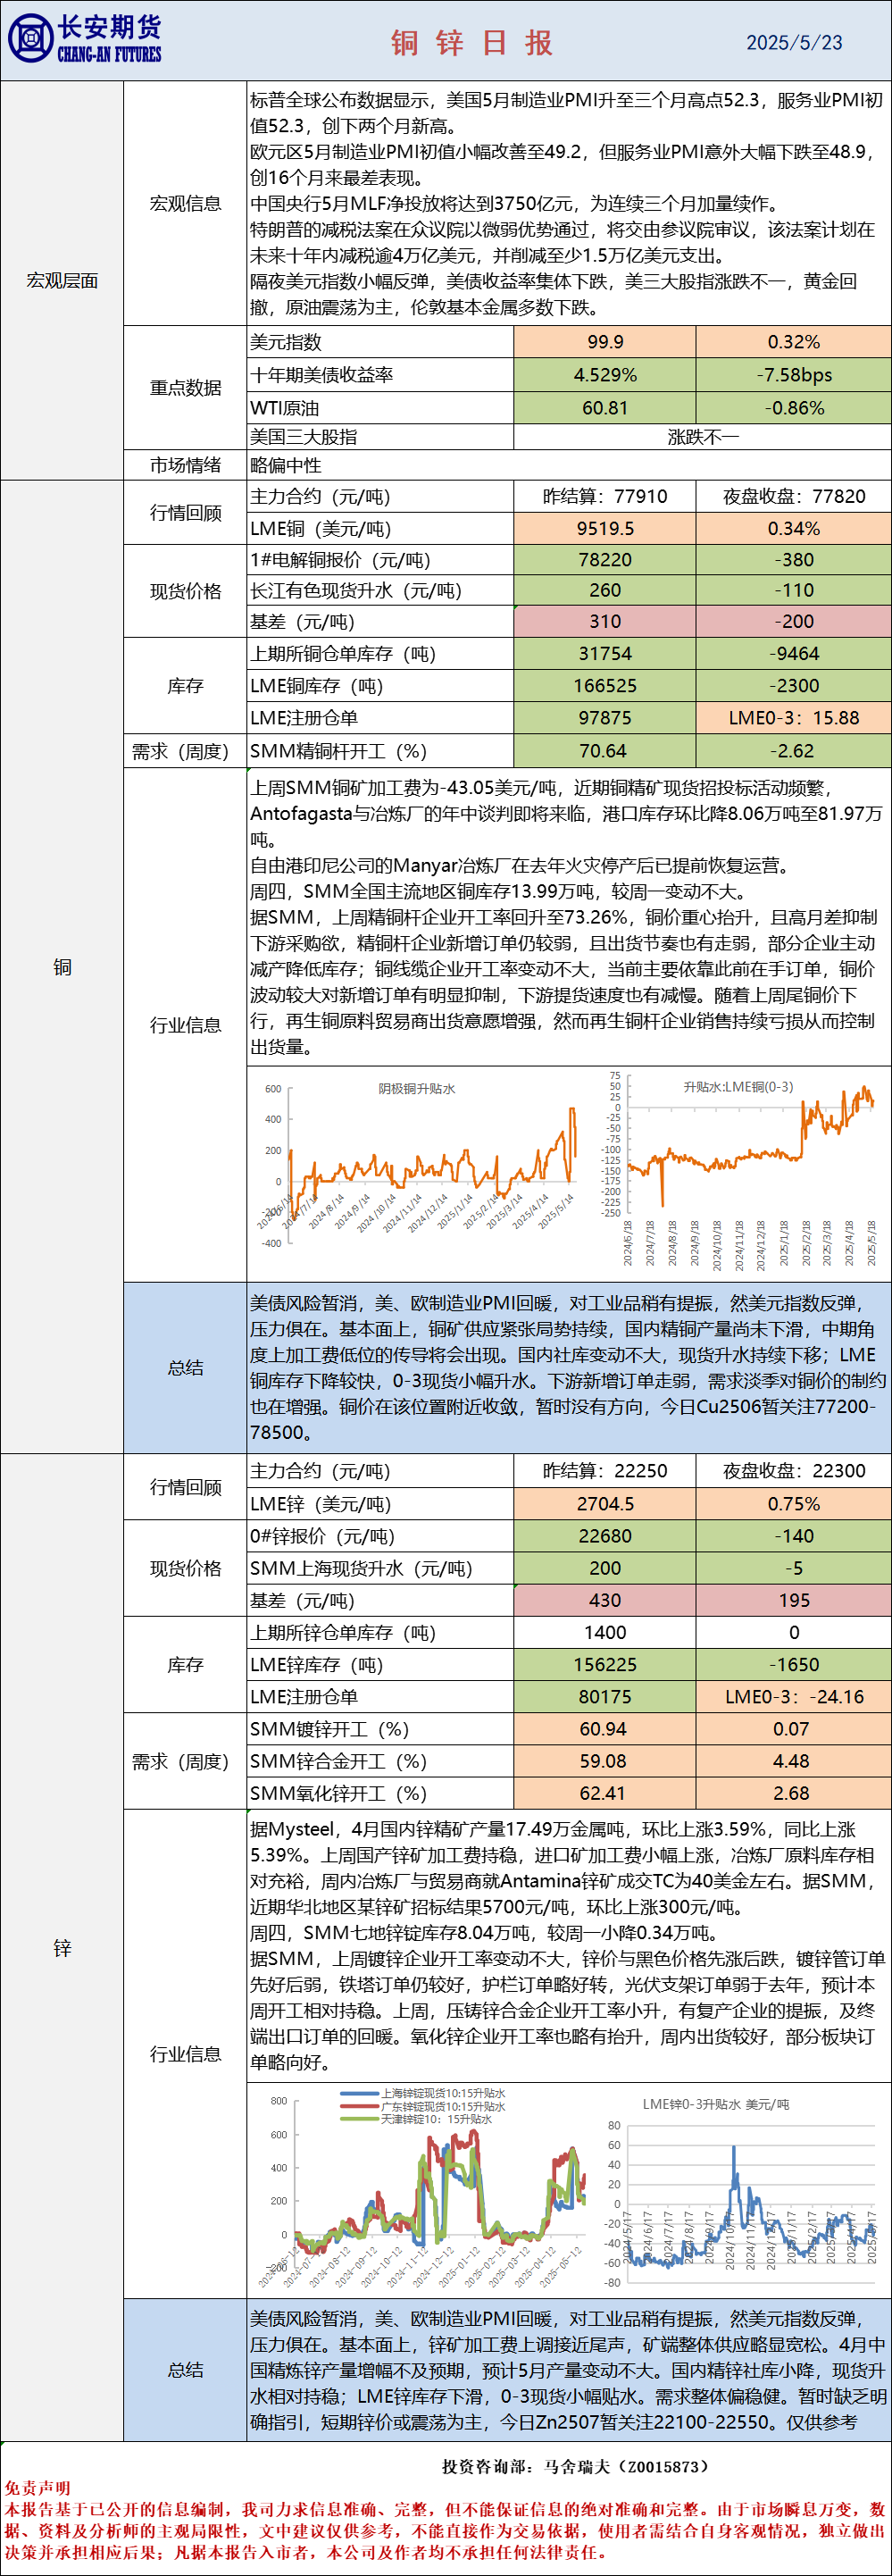Select the 0.32% dollar index change cell
This screenshot has height=2576, width=892.
pos(794,342)
